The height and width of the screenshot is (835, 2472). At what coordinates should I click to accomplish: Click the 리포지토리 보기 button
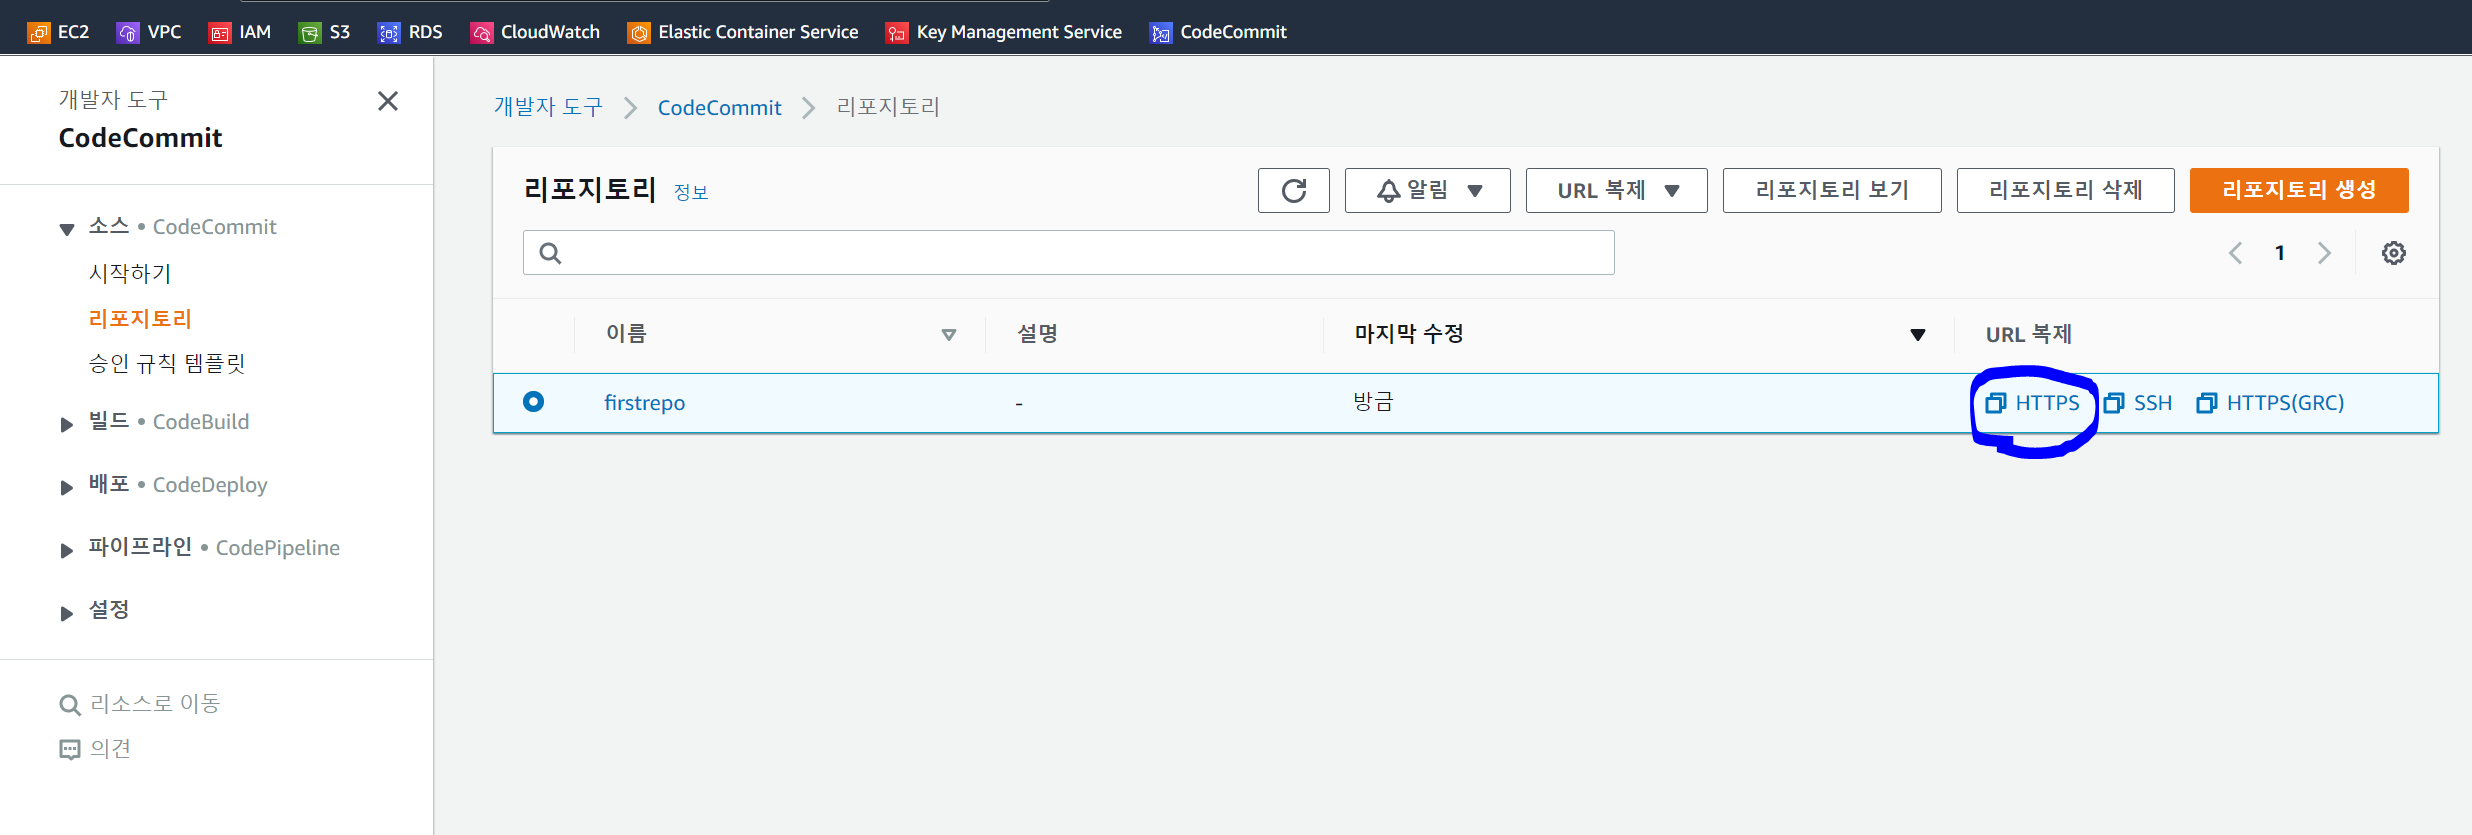[x=1832, y=190]
